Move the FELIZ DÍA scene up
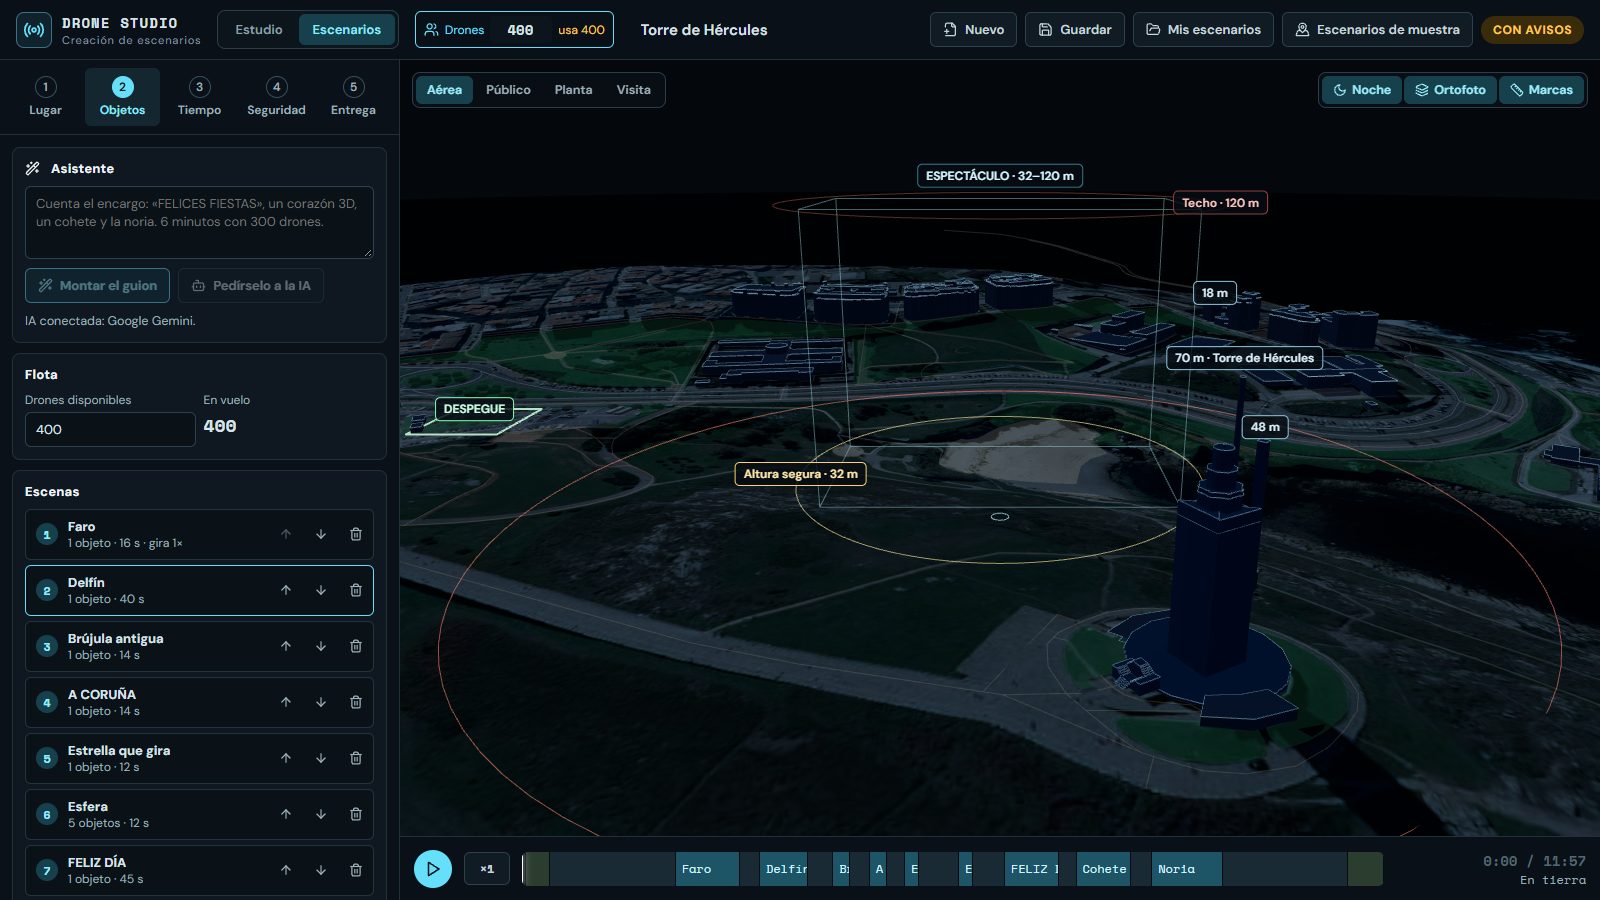 286,870
